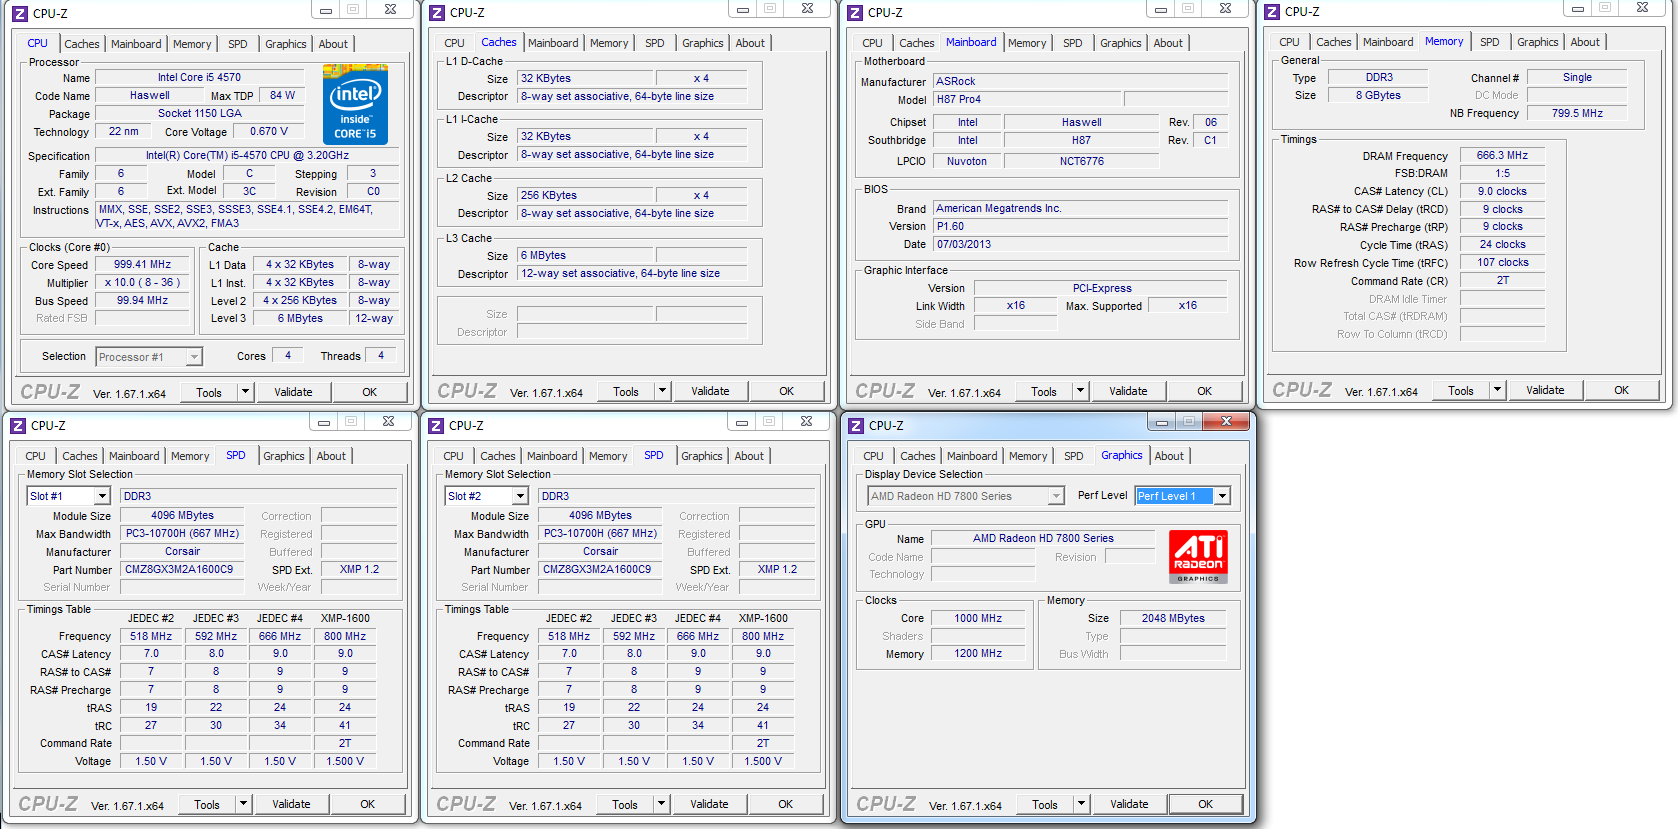Switch to Graphics tab in the Memory window
1678x829 pixels.
coord(1537,42)
